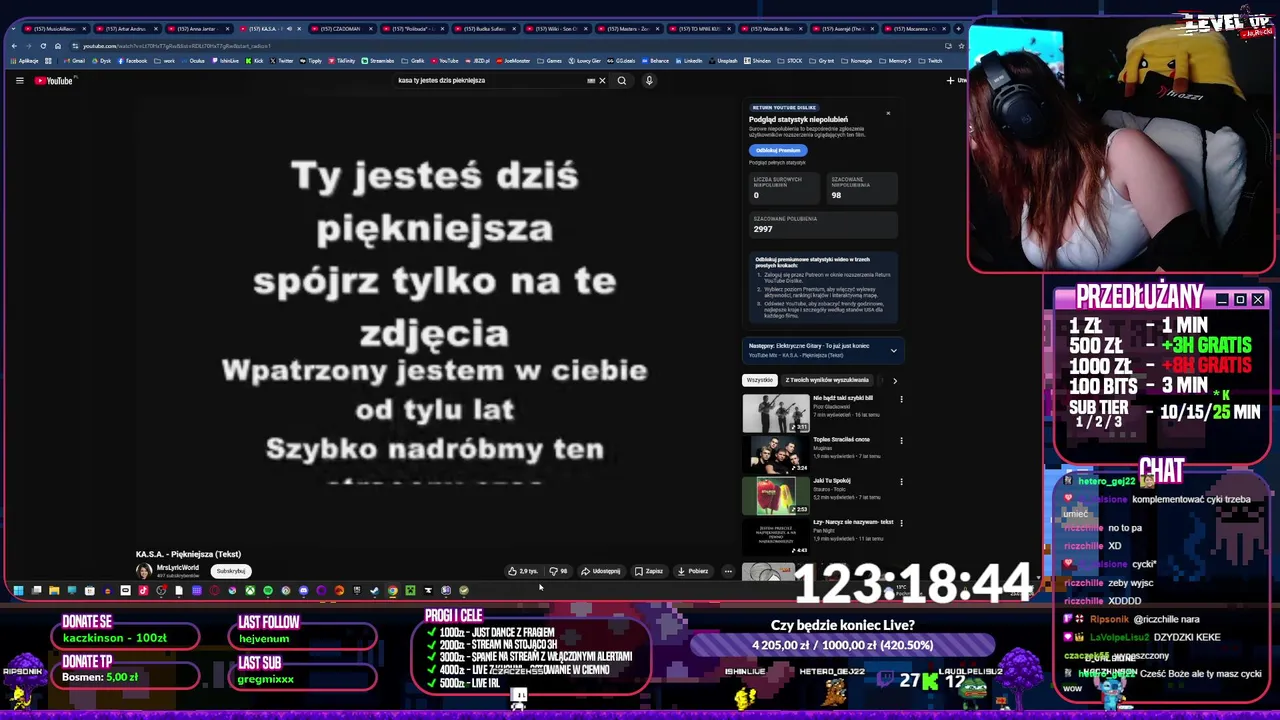Open MrsLyricWorld channel avatar
Image resolution: width=1280 pixels, height=720 pixels.
pyautogui.click(x=144, y=571)
